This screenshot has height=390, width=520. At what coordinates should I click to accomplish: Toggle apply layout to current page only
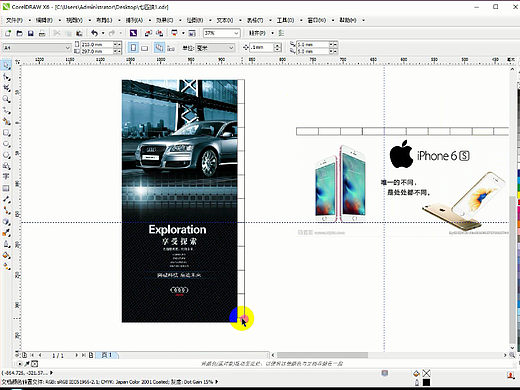tap(171, 48)
